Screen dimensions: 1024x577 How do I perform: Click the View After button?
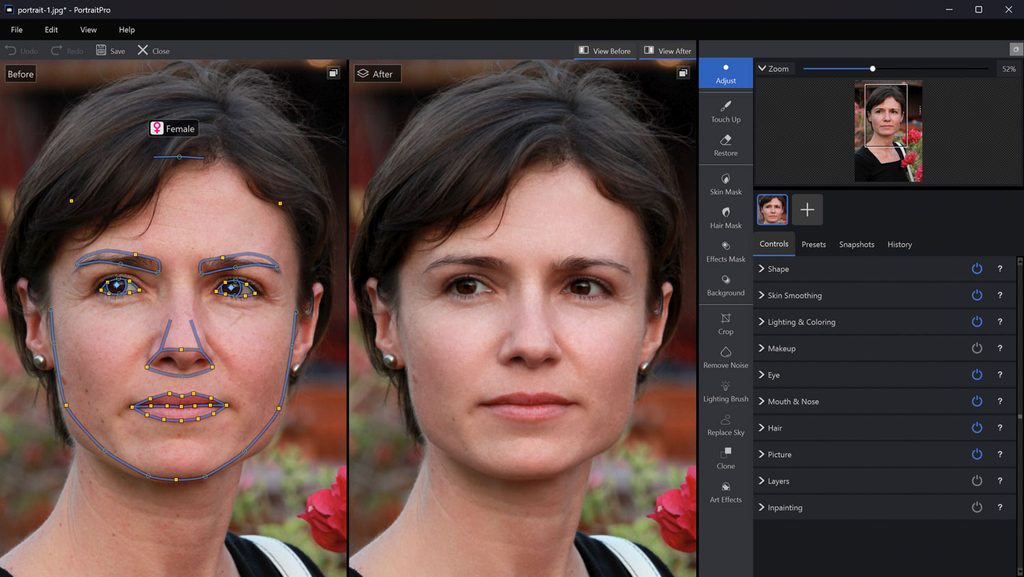(x=667, y=50)
